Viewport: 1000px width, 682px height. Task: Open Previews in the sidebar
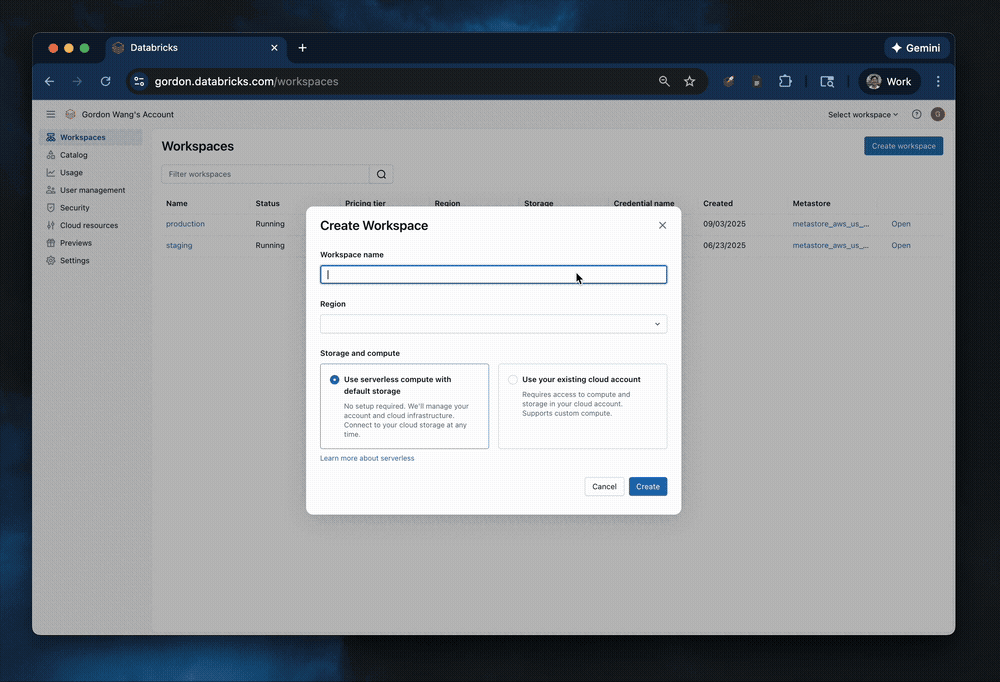click(x=91, y=242)
